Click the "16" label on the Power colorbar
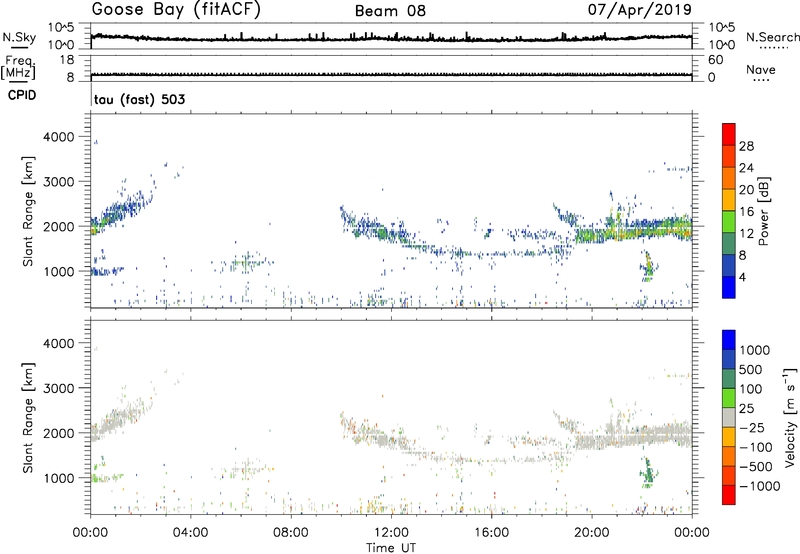 pos(746,212)
